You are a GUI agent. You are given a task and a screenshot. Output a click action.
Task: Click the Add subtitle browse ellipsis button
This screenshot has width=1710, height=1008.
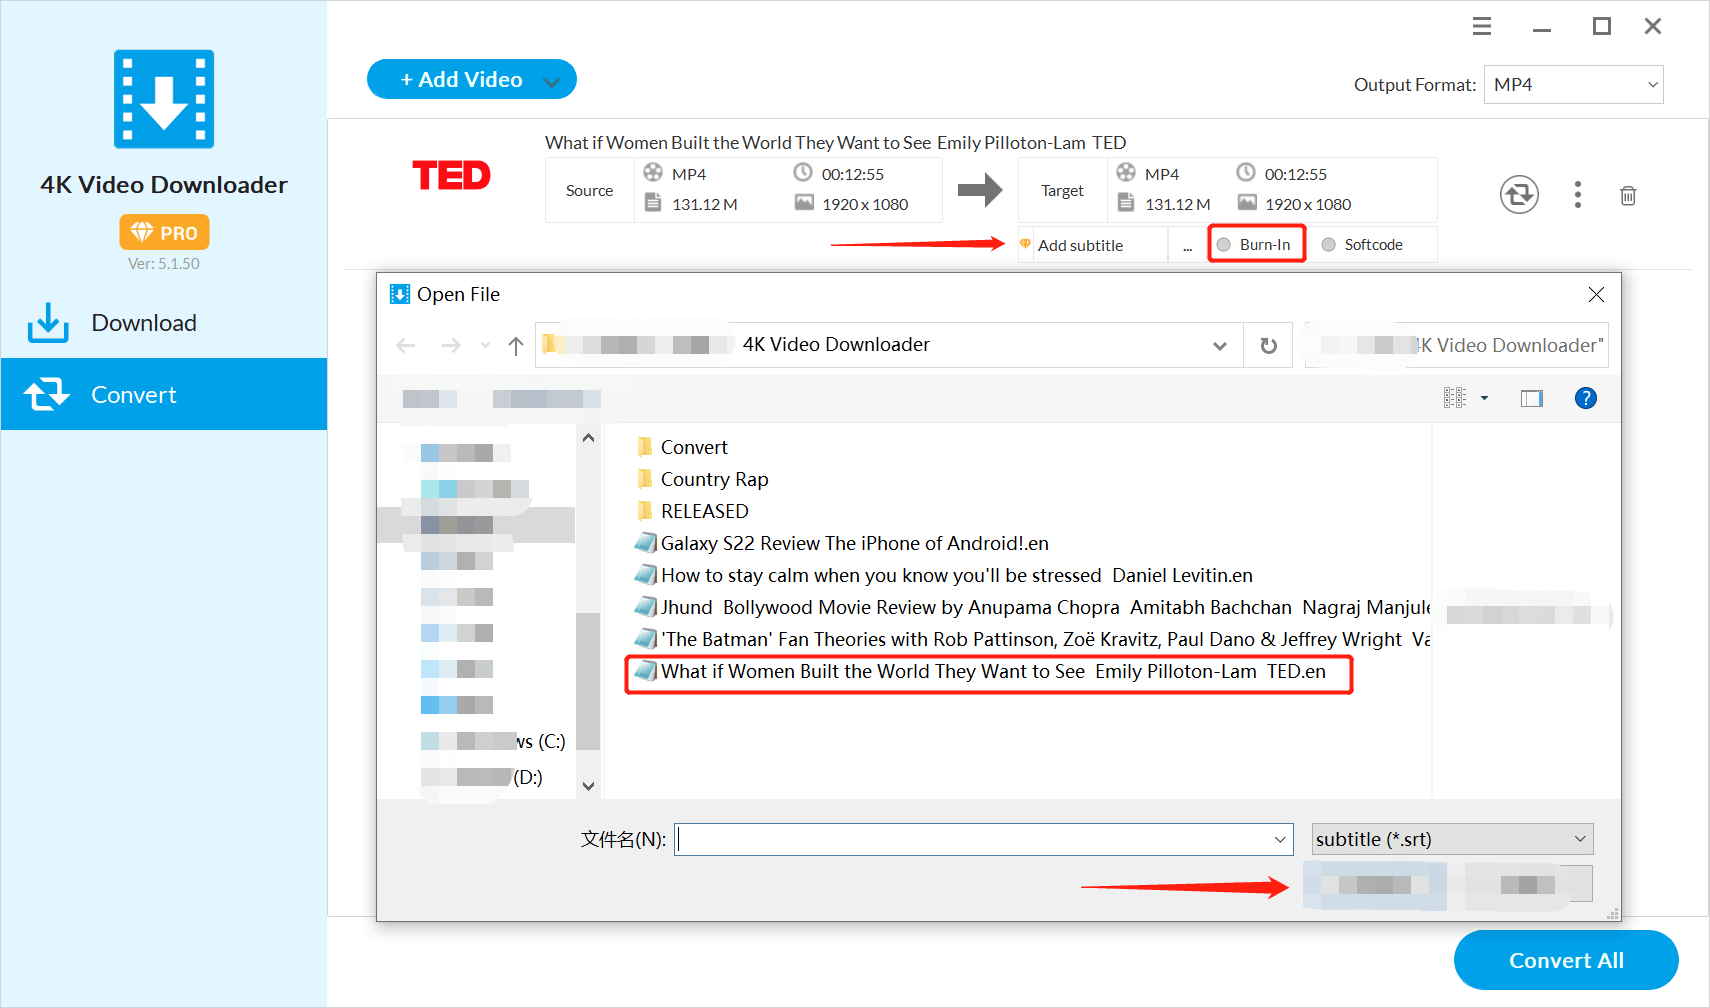[x=1187, y=246]
